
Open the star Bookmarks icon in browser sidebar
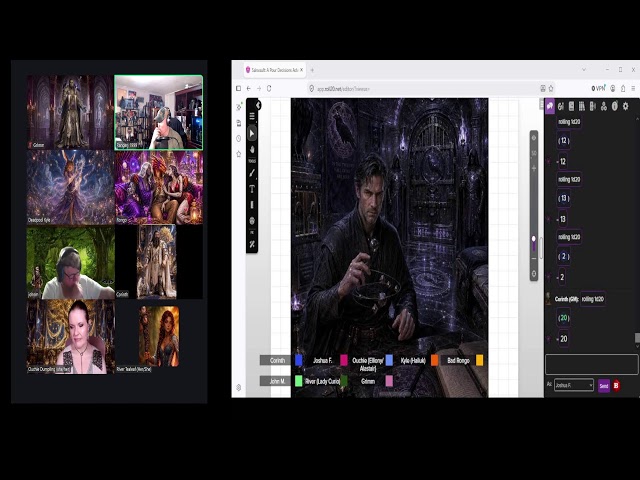point(239,154)
